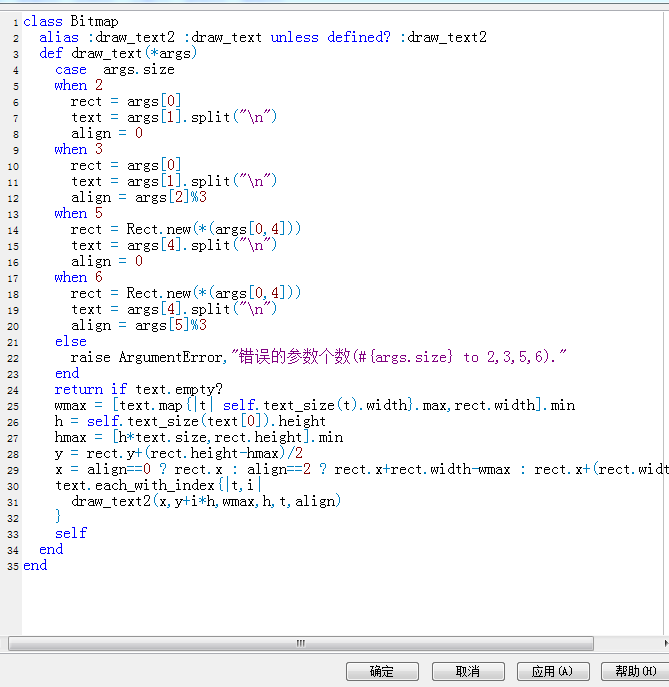Click the 'wmax =' assignment on line 25
The image size is (669, 687).
point(315,406)
